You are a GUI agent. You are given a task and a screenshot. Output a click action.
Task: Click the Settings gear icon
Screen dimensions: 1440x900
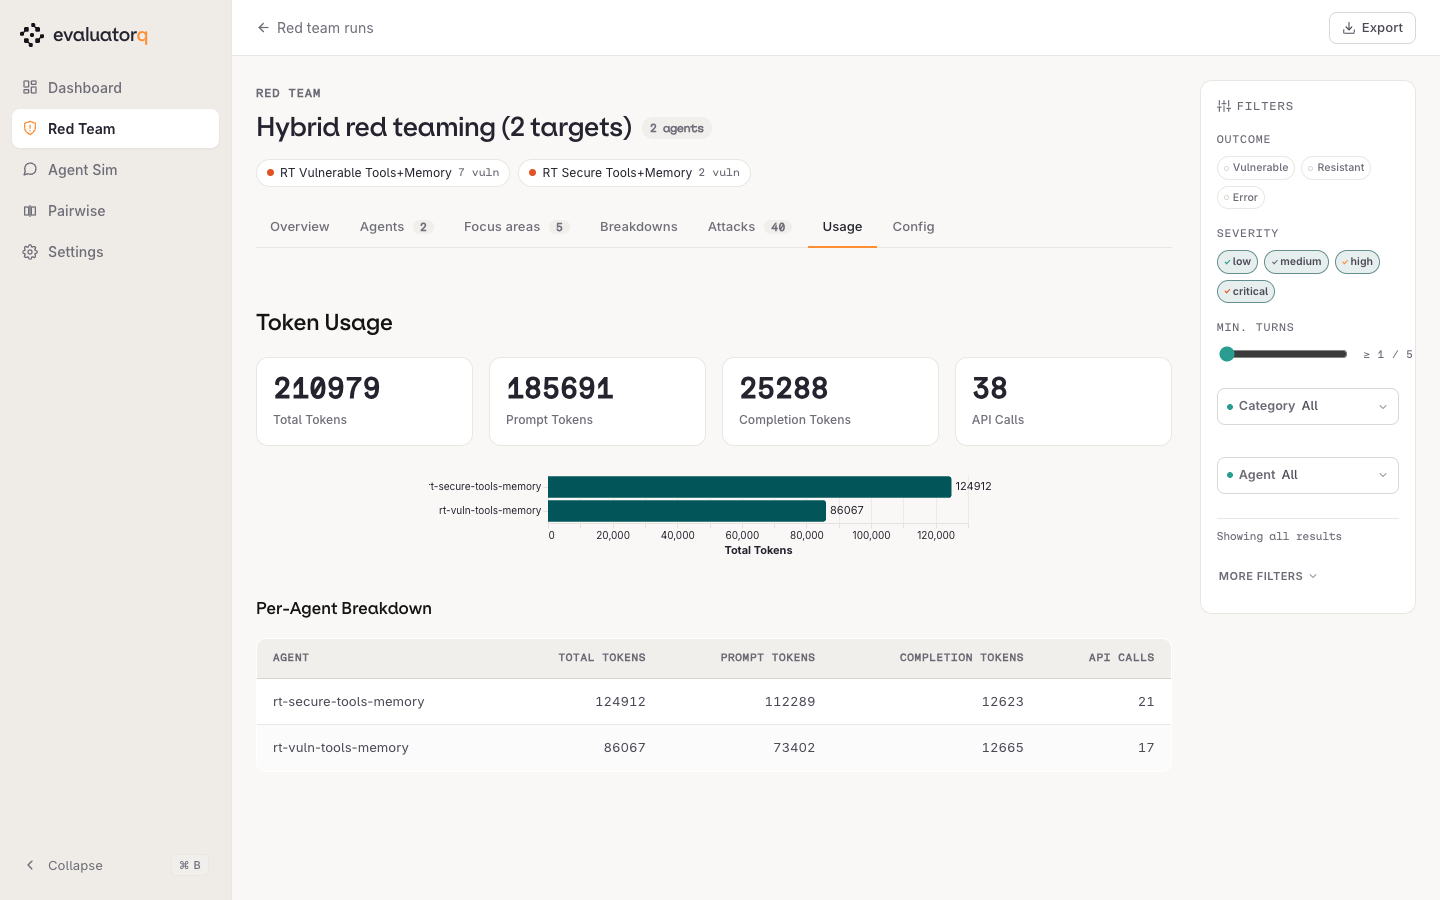[30, 252]
